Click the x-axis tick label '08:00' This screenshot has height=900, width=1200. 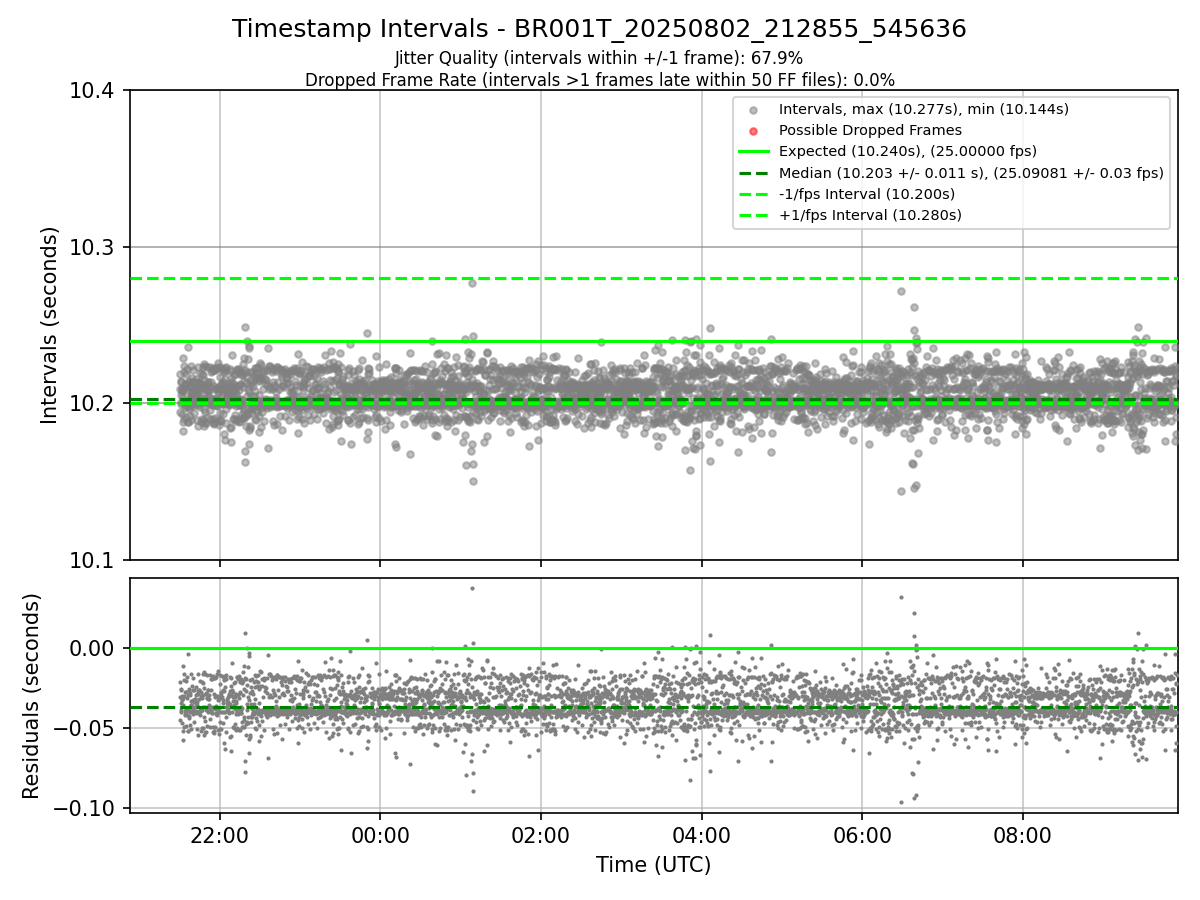point(1022,835)
